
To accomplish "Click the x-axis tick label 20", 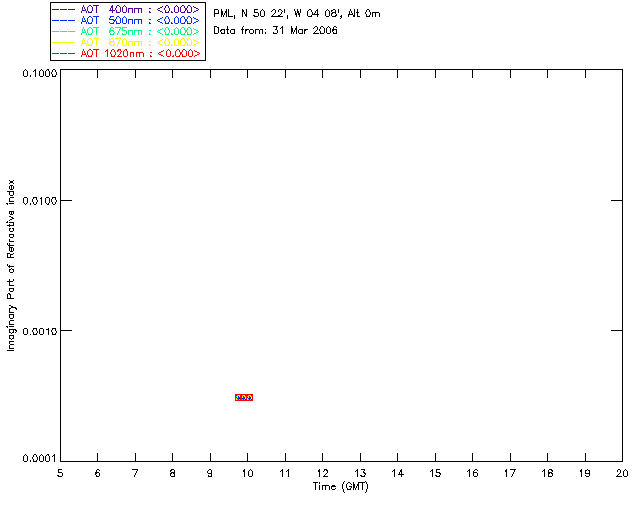I will click(622, 473).
